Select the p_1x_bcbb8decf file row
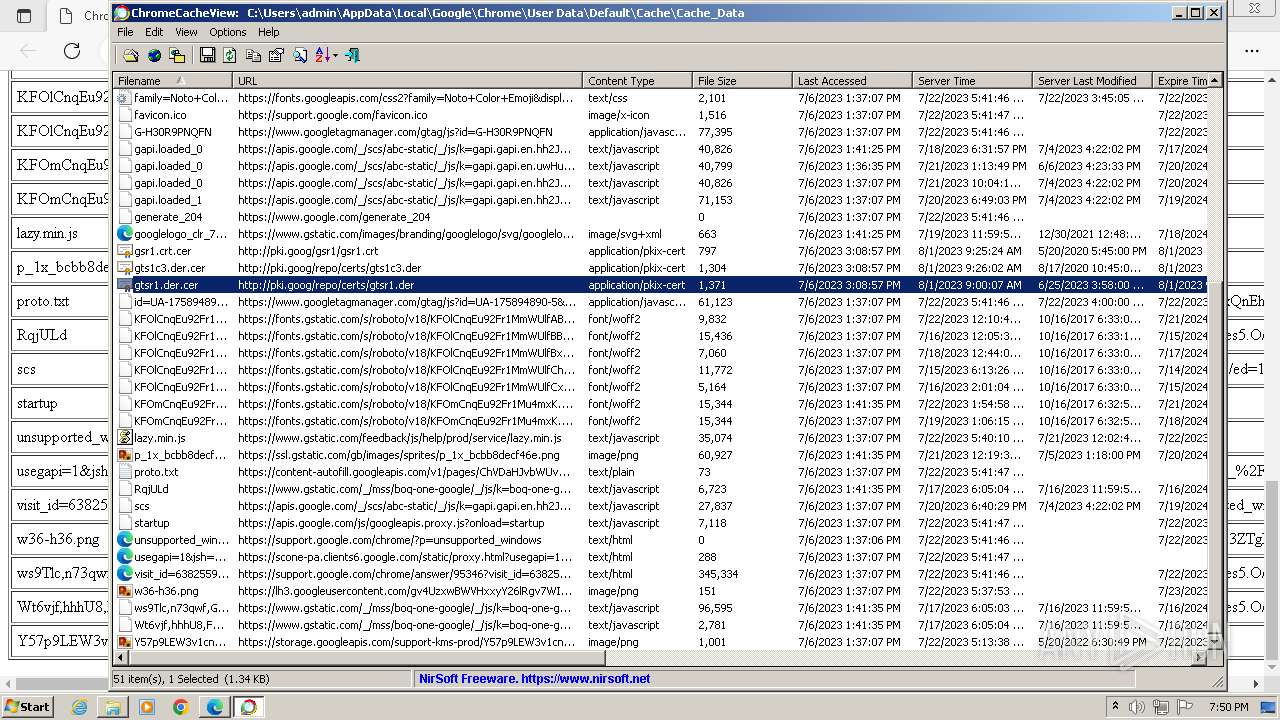This screenshot has height=720, width=1280. (x=660, y=455)
